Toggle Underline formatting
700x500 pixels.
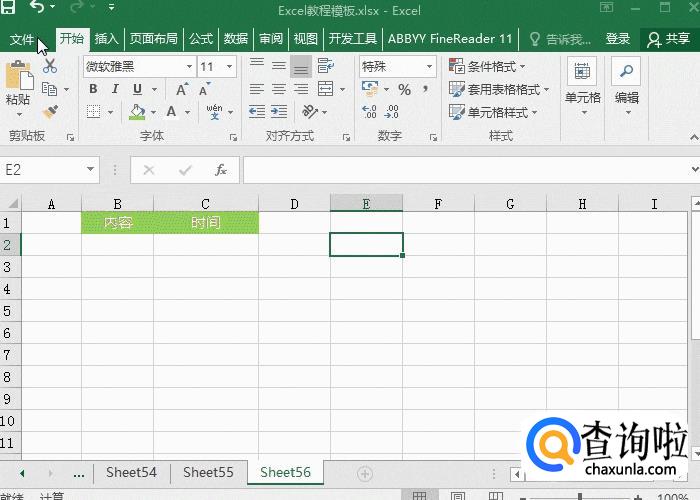click(138, 89)
